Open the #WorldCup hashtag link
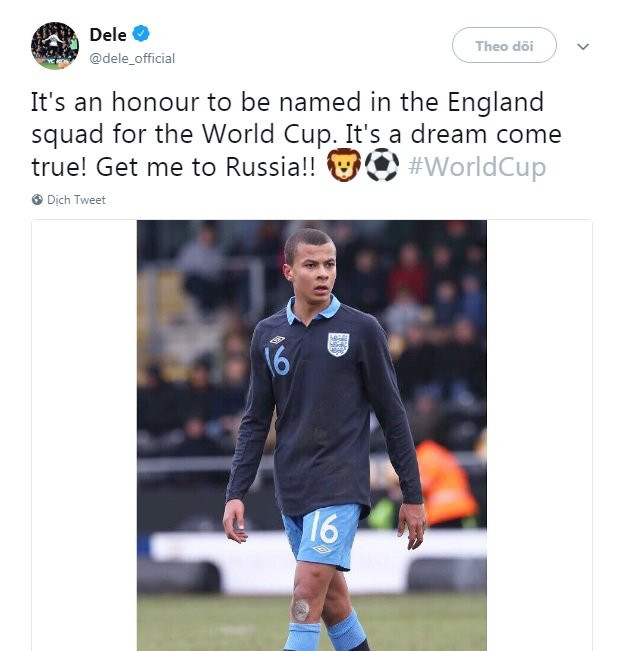 [477, 167]
